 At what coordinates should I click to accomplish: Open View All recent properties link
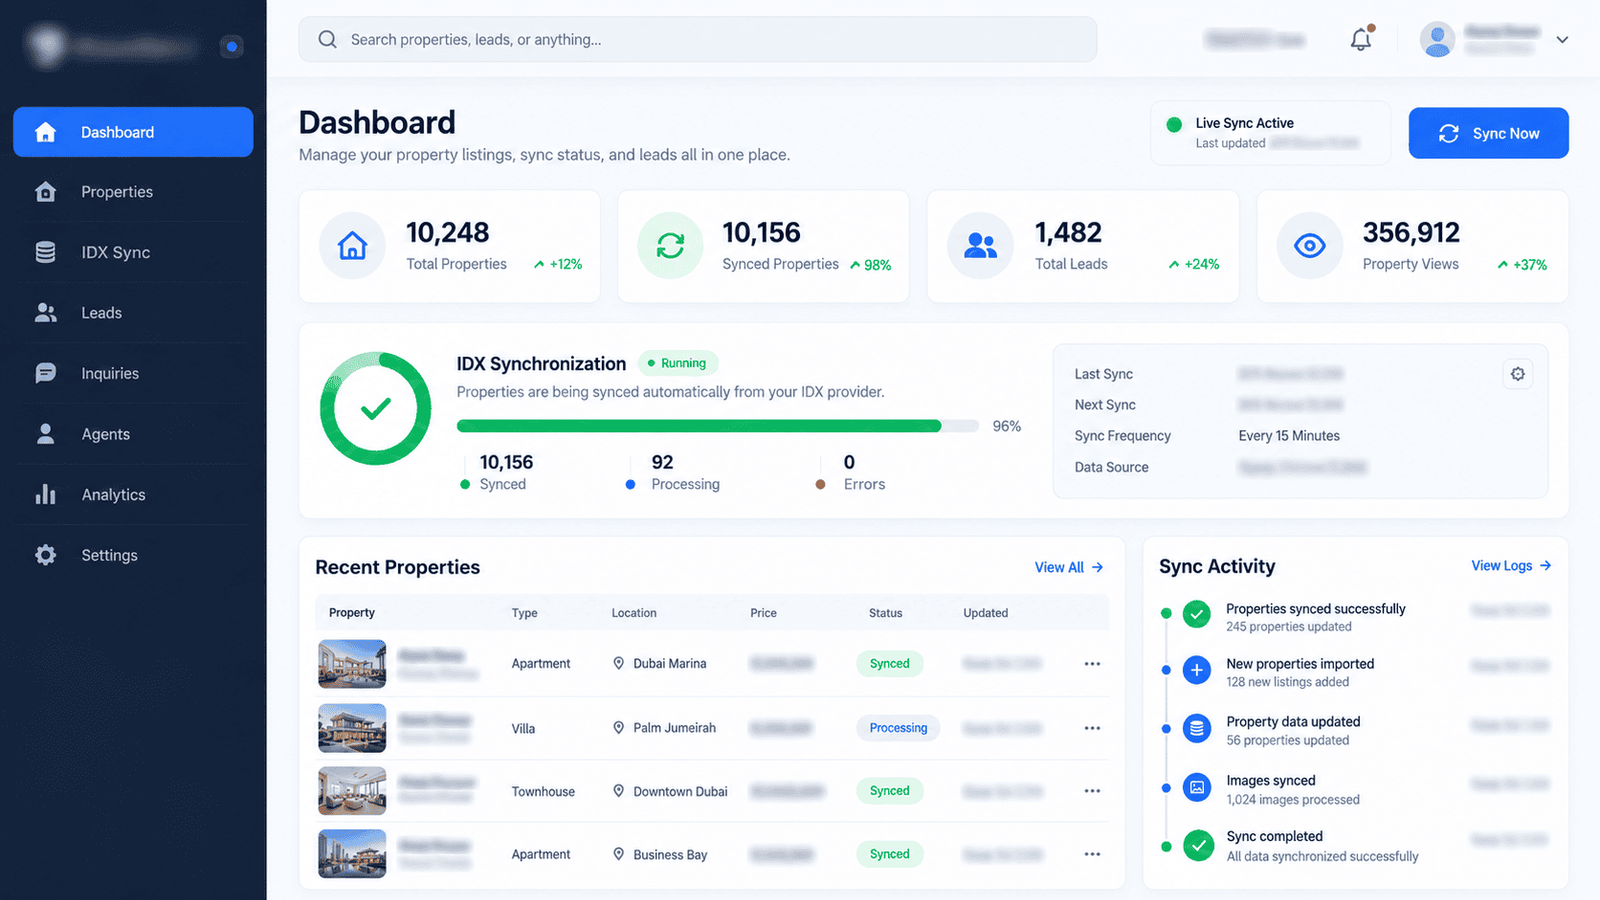coord(1069,567)
